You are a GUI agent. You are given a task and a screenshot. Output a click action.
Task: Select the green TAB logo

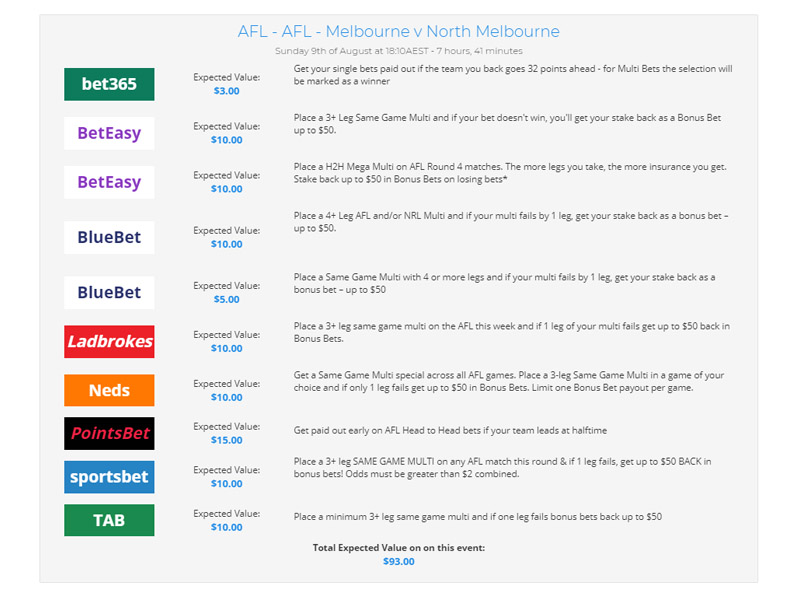109,520
